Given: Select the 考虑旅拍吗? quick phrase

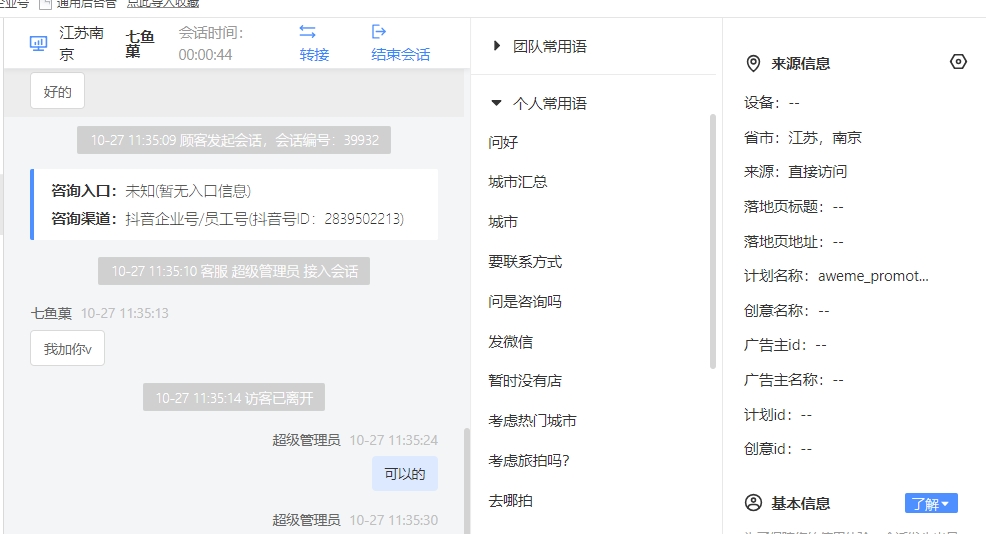Looking at the screenshot, I should pyautogui.click(x=529, y=460).
